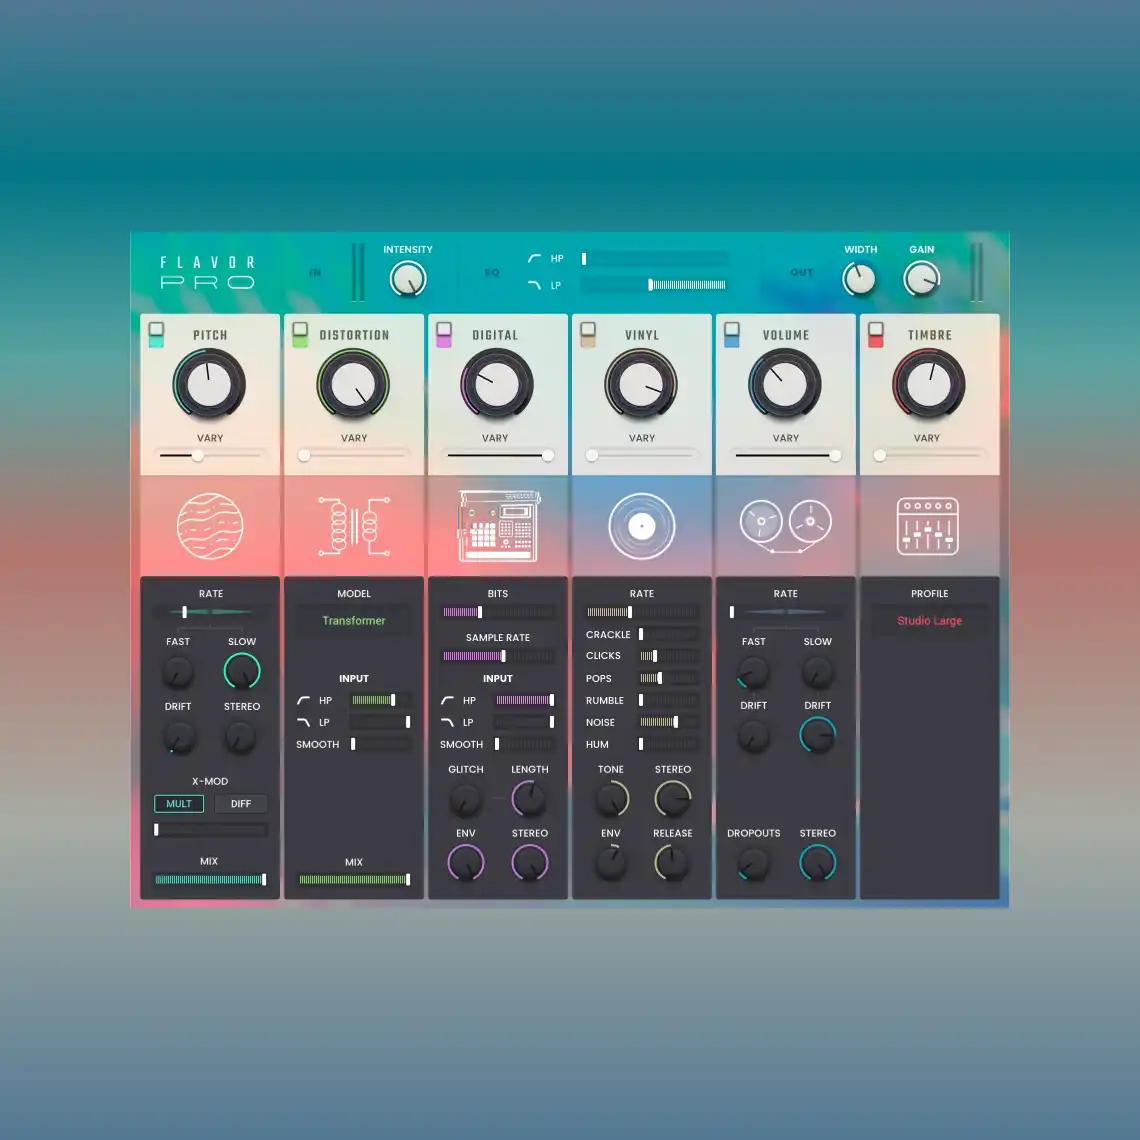Click the drum machine sampler icon
This screenshot has width=1140, height=1140.
[x=498, y=526]
